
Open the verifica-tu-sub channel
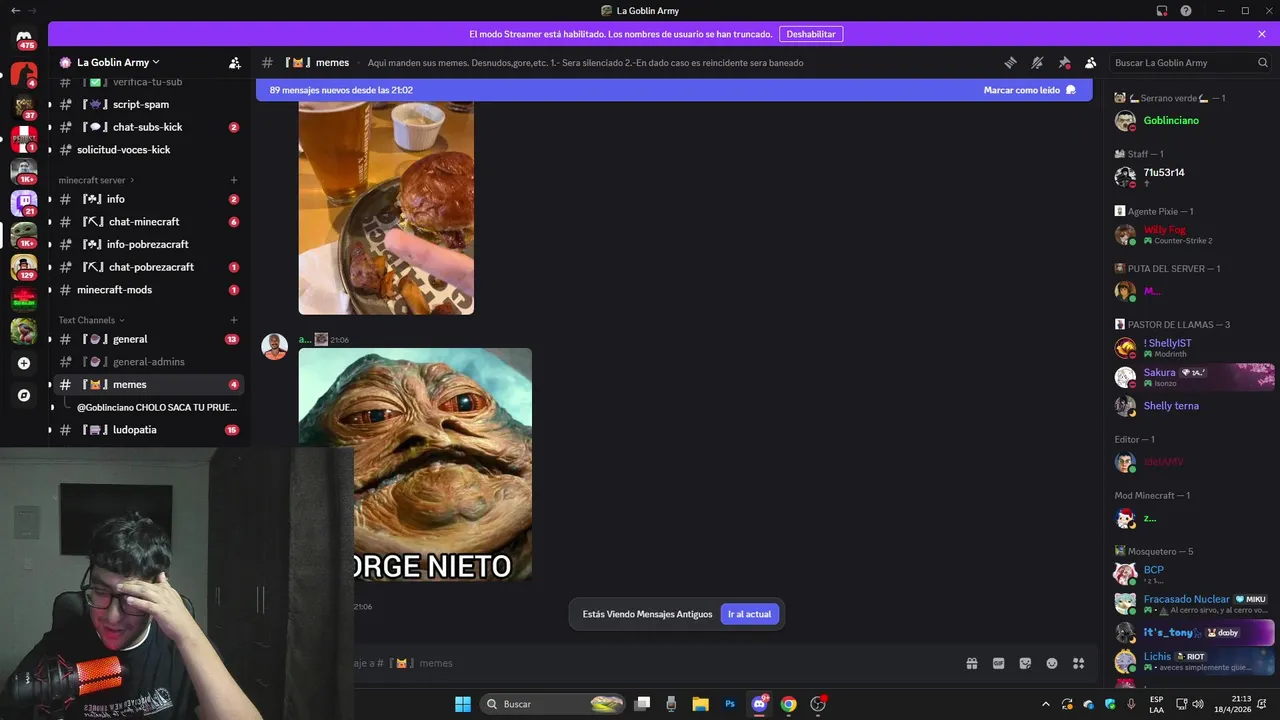pos(147,82)
